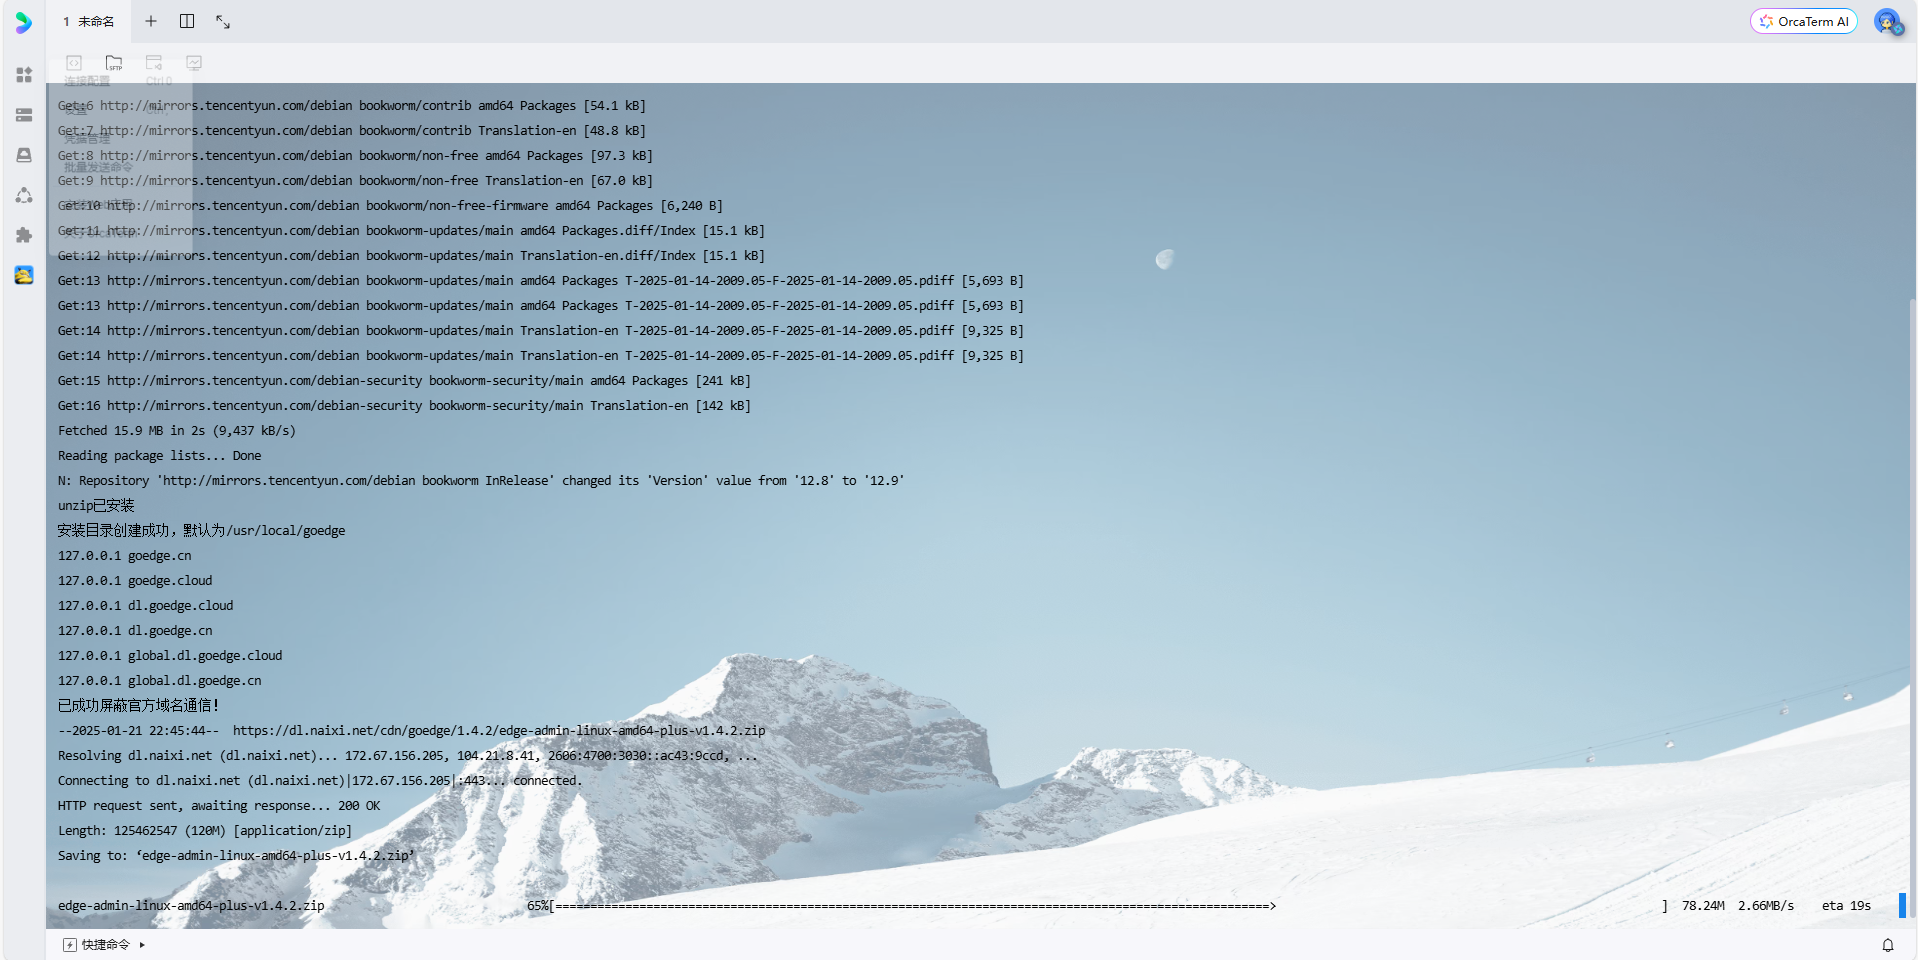
Task: Click the Get:7 contrib Translation-en line
Action: click(352, 131)
